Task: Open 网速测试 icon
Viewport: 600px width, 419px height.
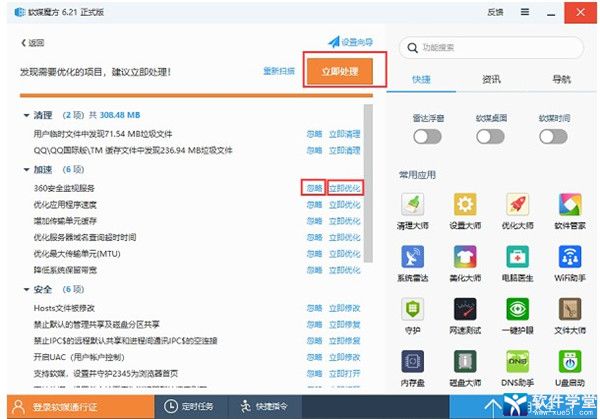Action: 465,309
